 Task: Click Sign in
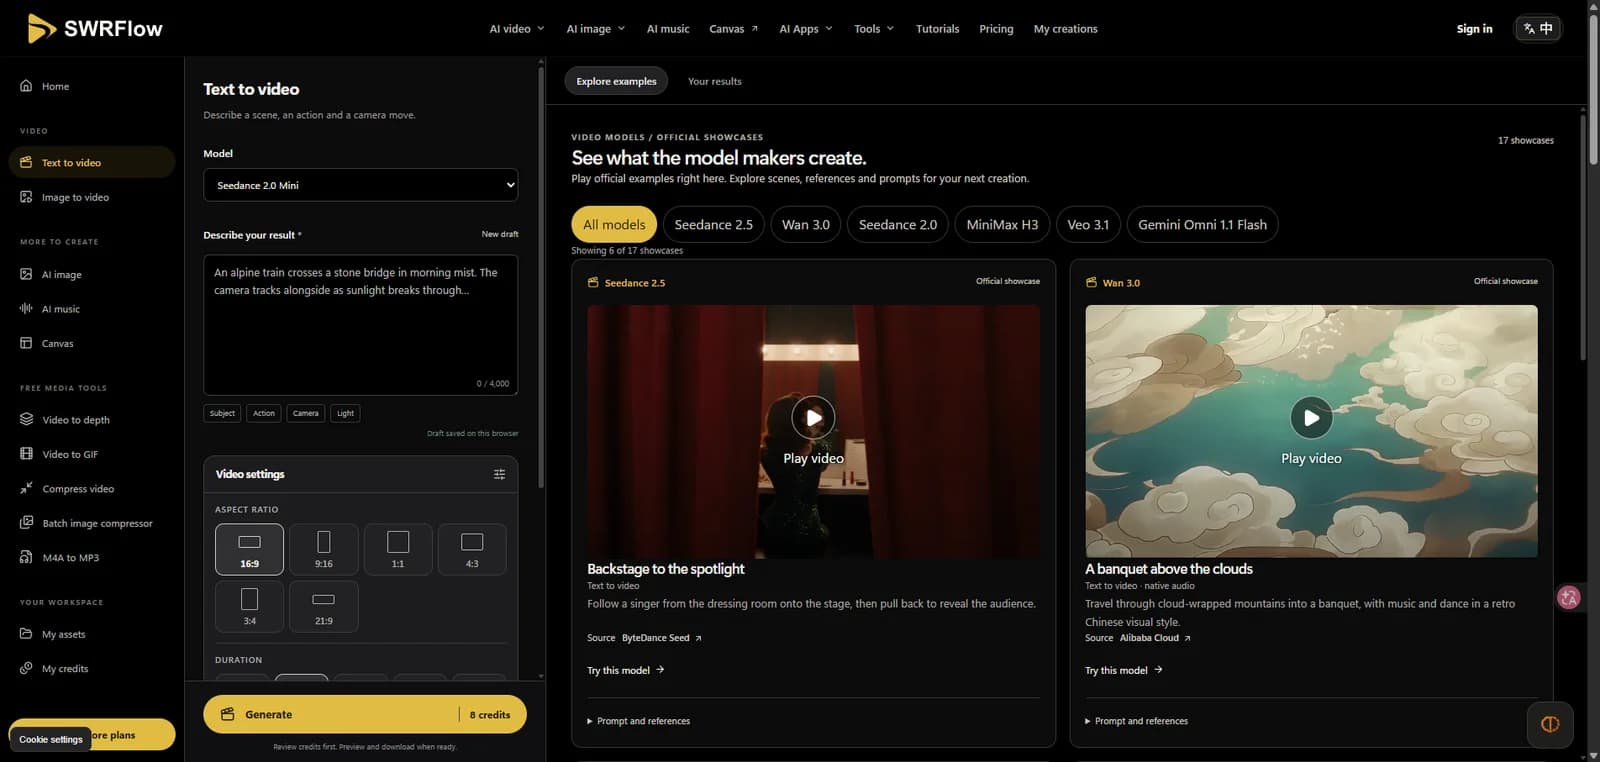1474,29
